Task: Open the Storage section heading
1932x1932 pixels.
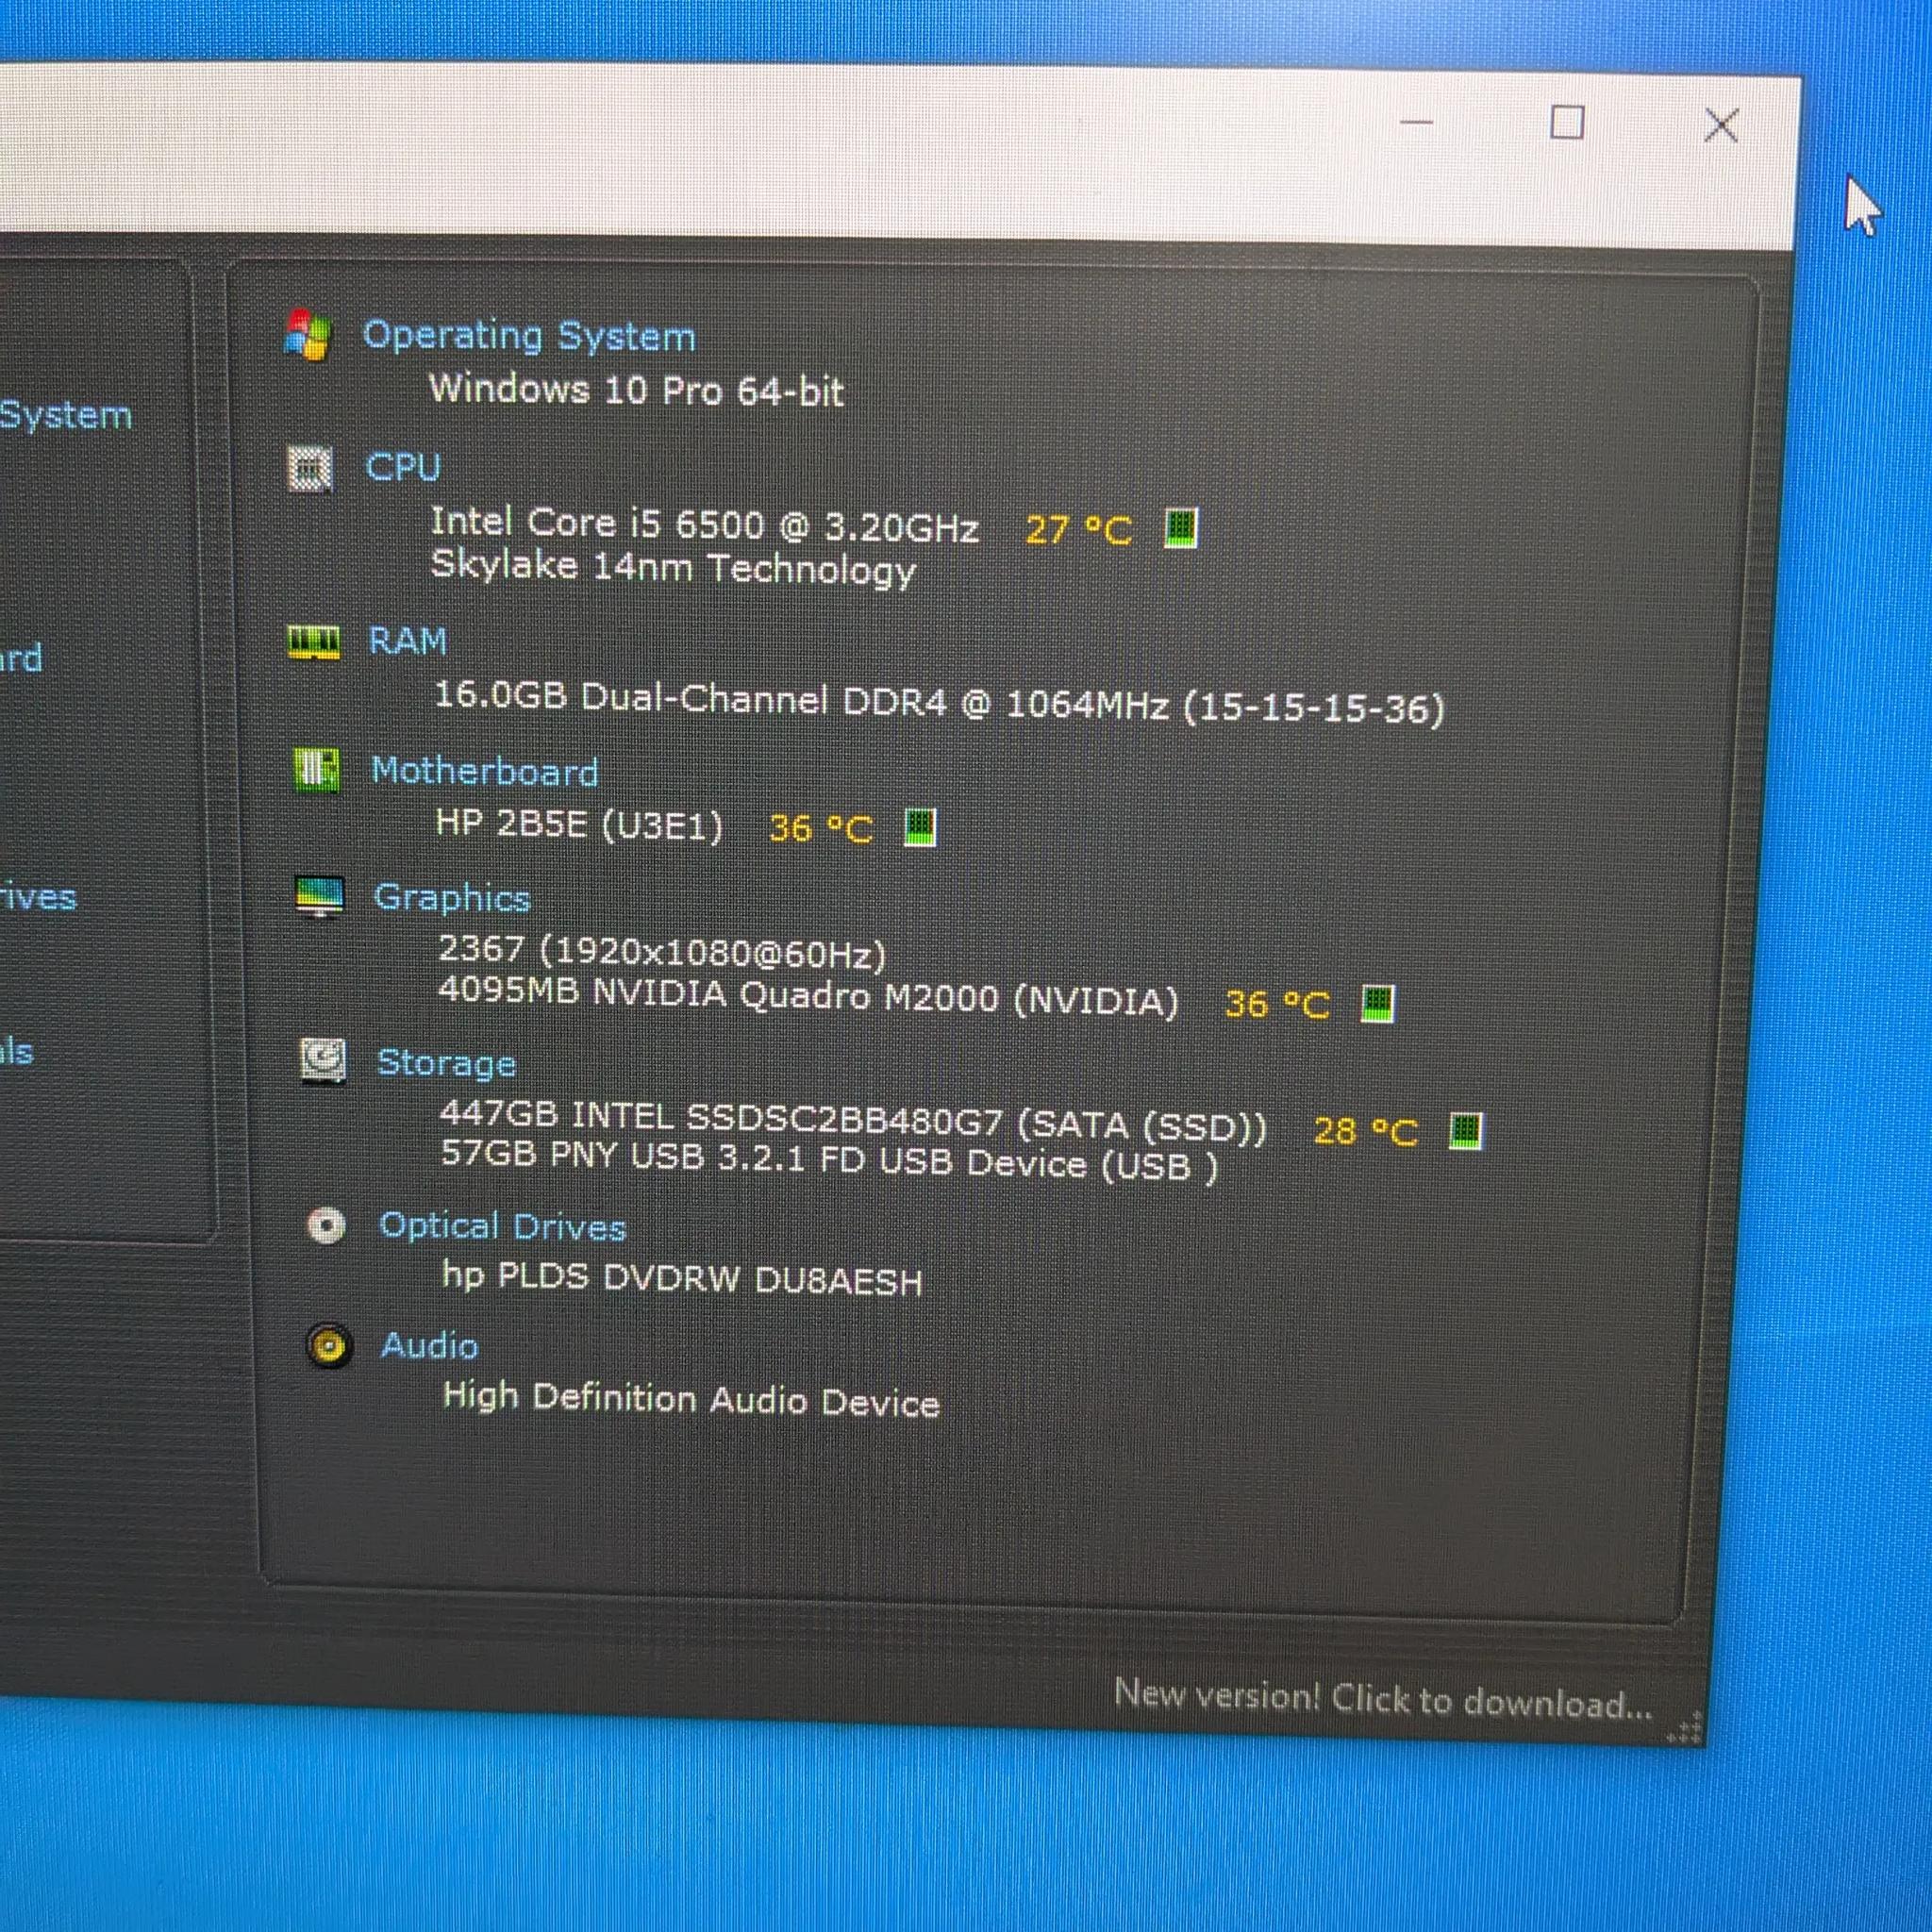Action: coord(446,1063)
